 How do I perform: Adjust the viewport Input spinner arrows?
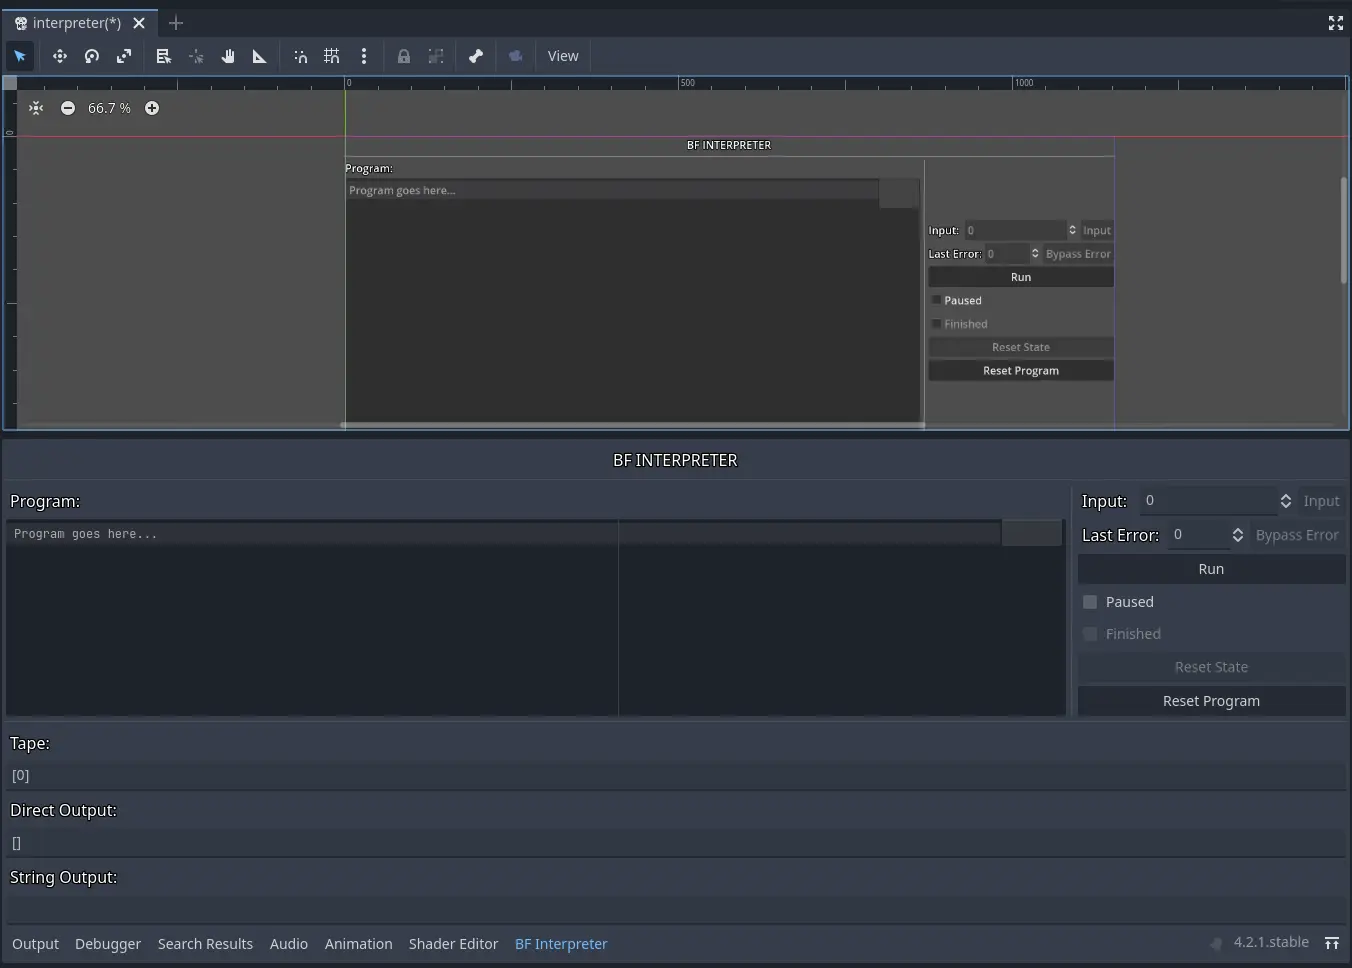click(x=1073, y=230)
